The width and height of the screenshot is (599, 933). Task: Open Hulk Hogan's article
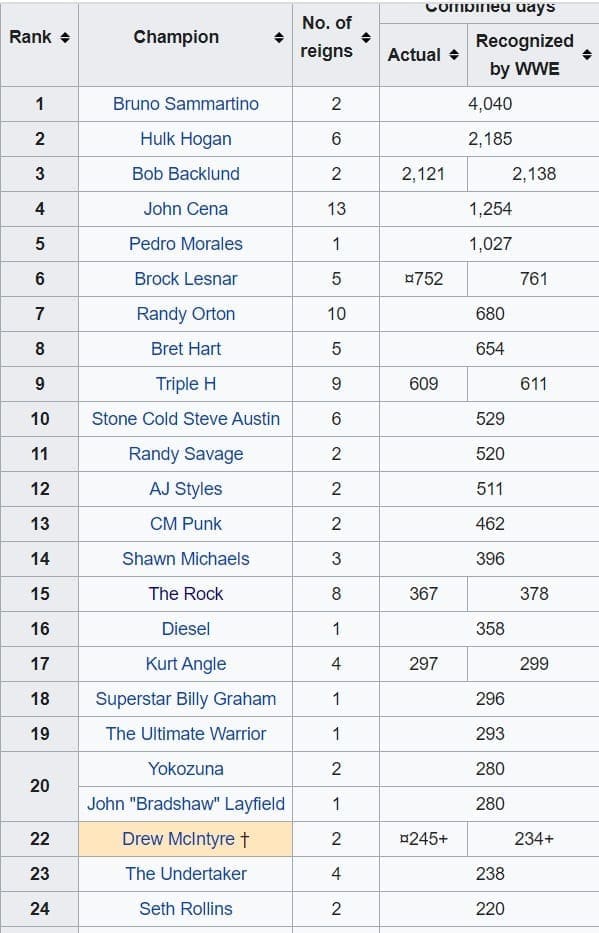click(184, 139)
